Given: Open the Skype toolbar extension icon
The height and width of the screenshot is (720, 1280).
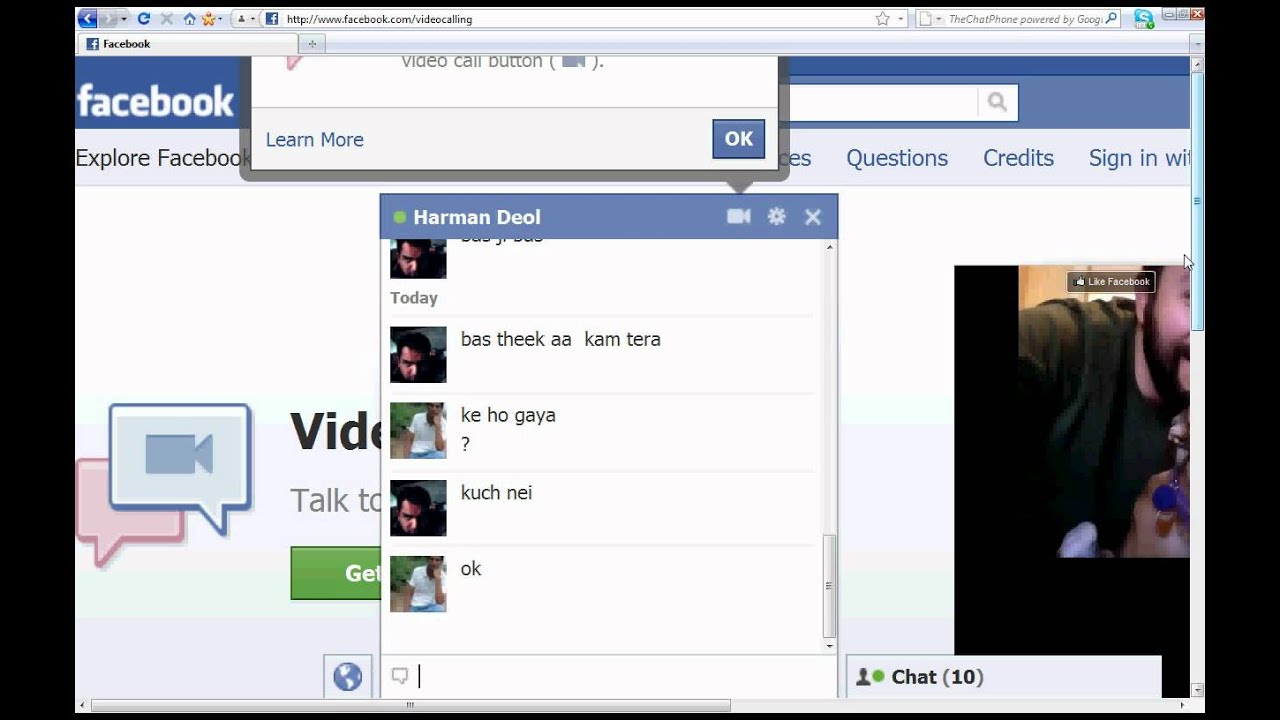Looking at the screenshot, I should (1144, 18).
